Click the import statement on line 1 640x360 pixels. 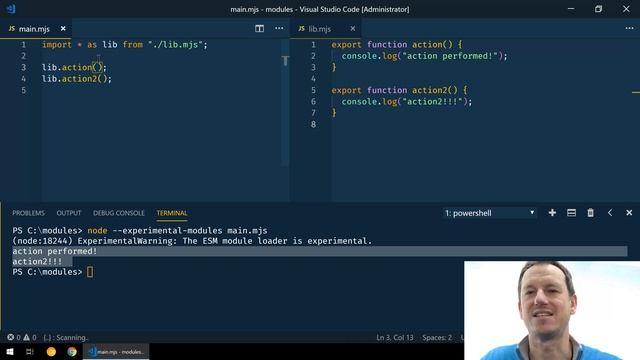point(125,44)
